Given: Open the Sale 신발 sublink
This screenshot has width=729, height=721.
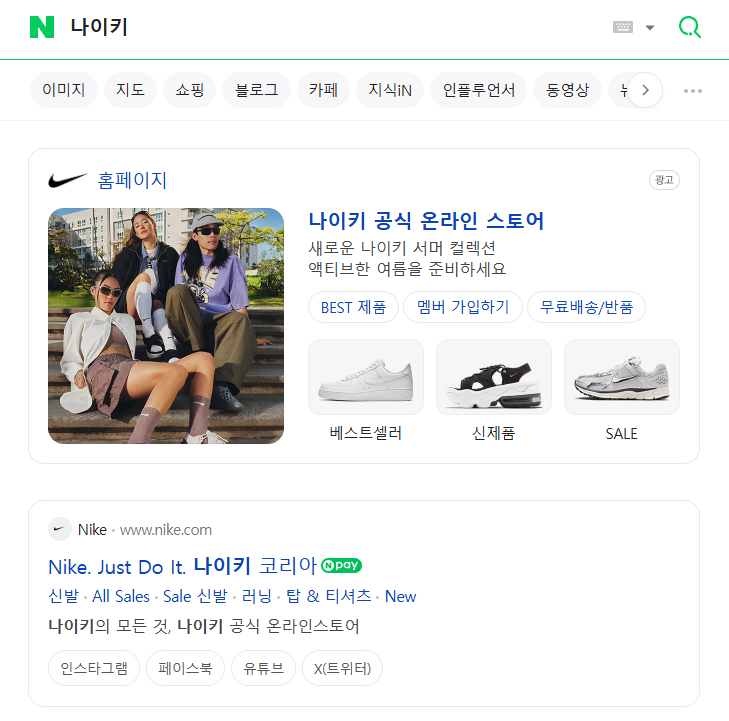Looking at the screenshot, I should [195, 596].
